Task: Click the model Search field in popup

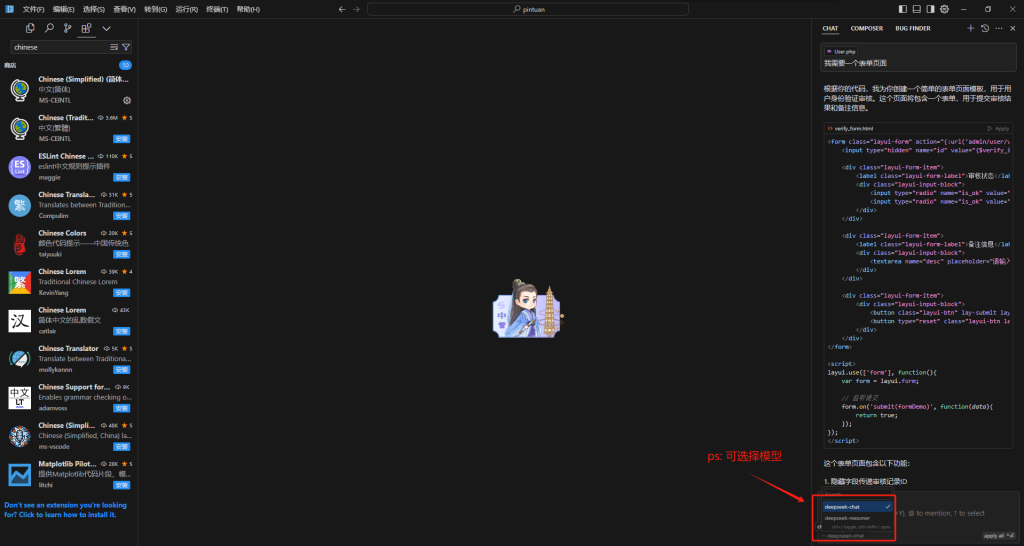Action: 857,495
